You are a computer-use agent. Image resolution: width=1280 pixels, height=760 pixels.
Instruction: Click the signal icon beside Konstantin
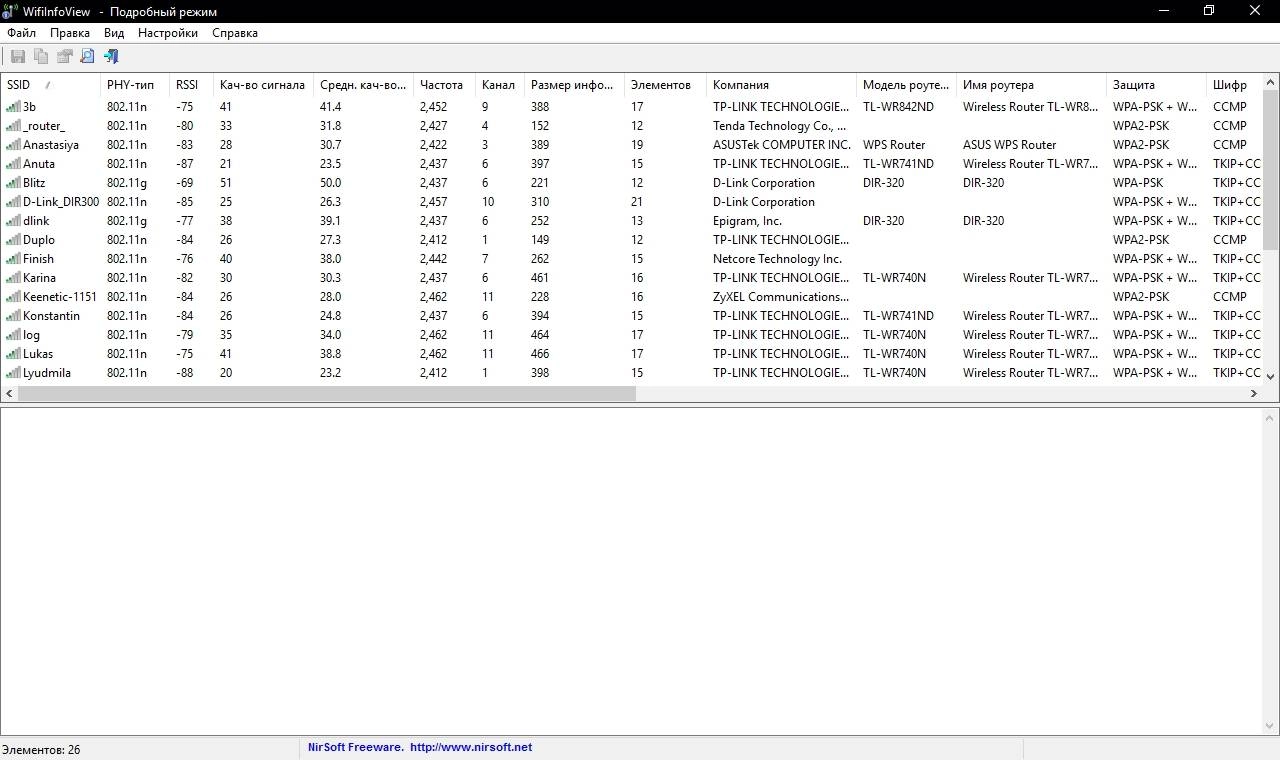(13, 316)
